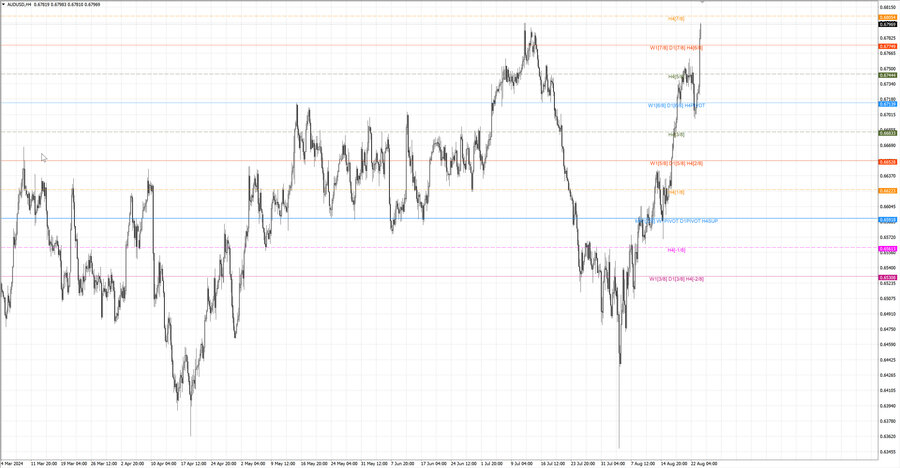Click the chart shift marker at top

703,2
